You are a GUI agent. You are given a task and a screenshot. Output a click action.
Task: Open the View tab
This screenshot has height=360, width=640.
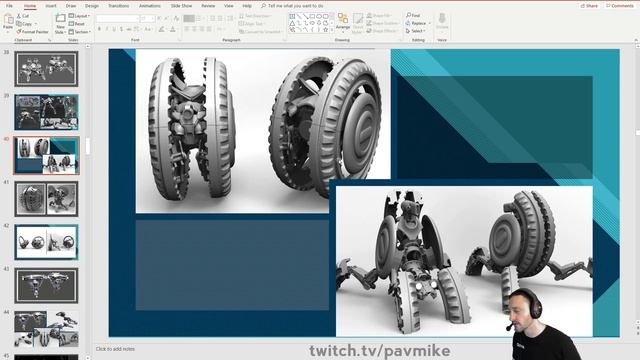229,6
